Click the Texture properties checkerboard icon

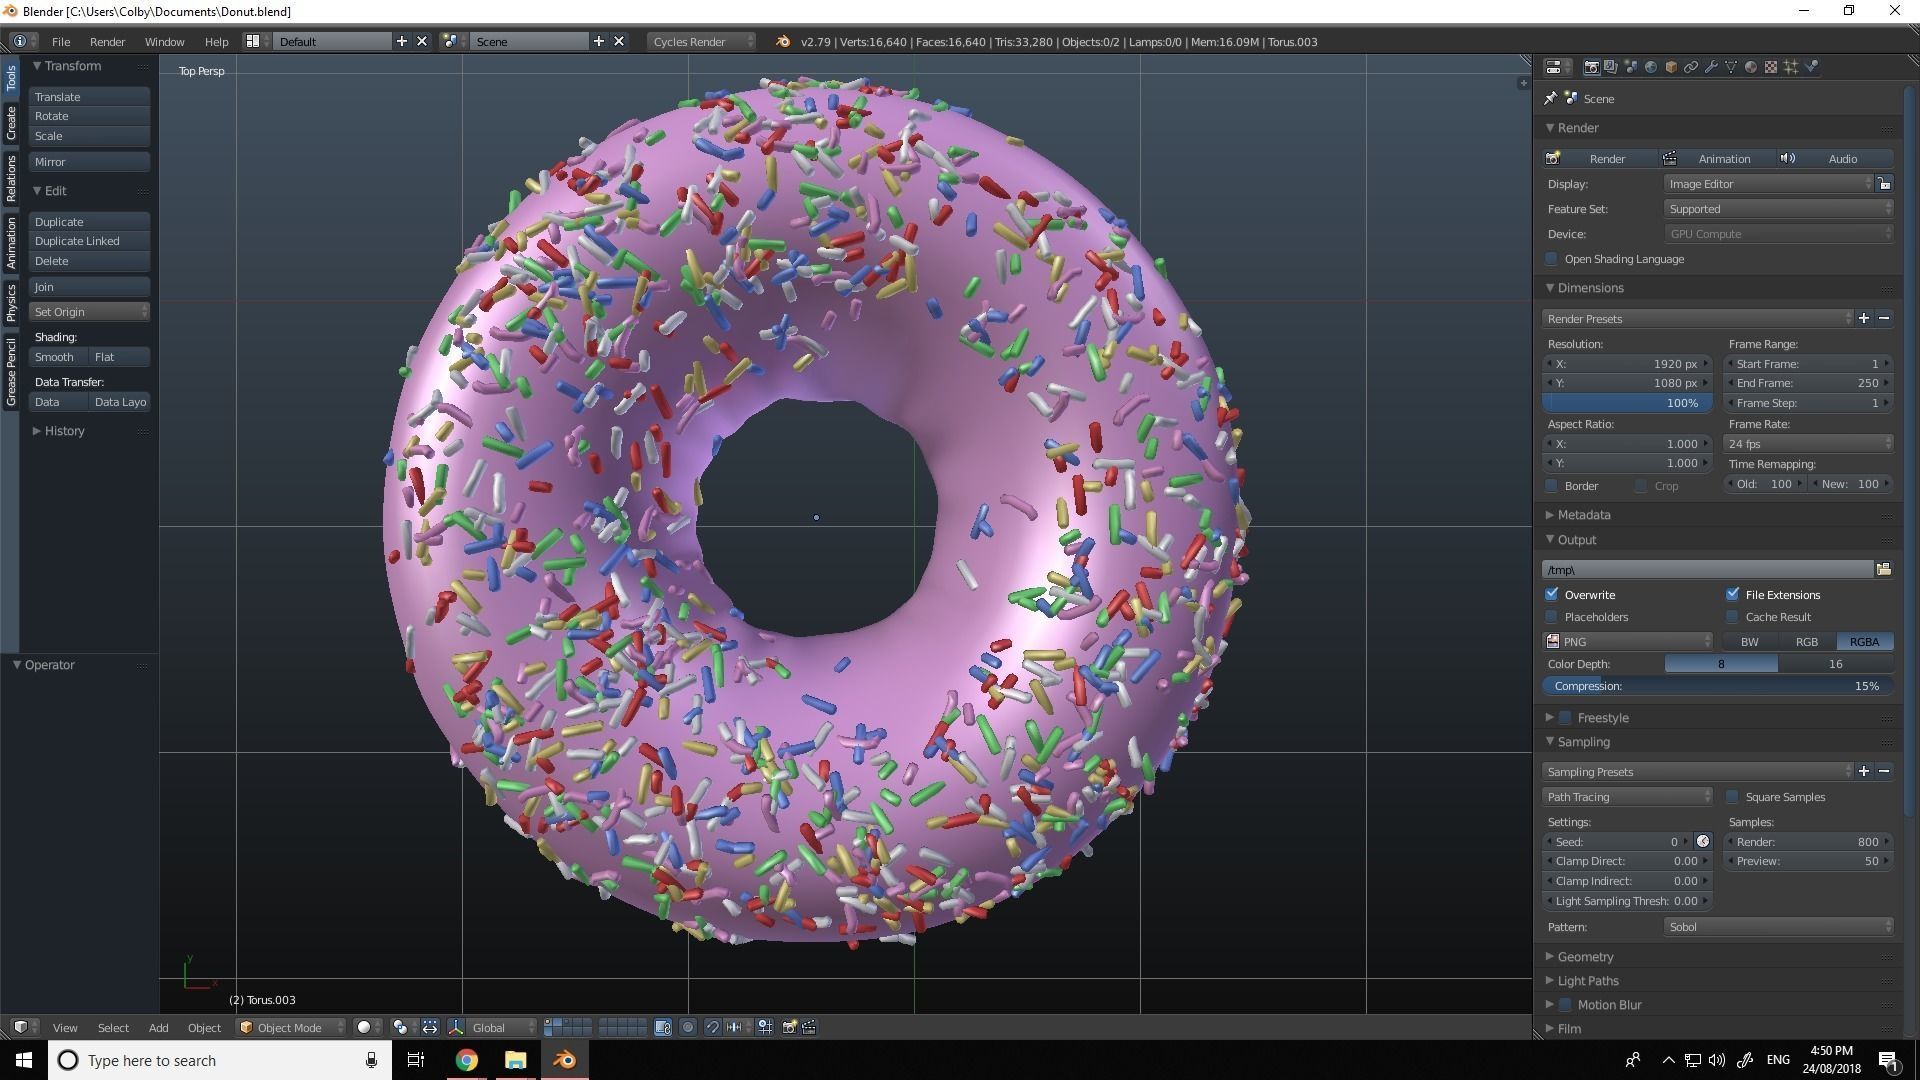point(1771,67)
